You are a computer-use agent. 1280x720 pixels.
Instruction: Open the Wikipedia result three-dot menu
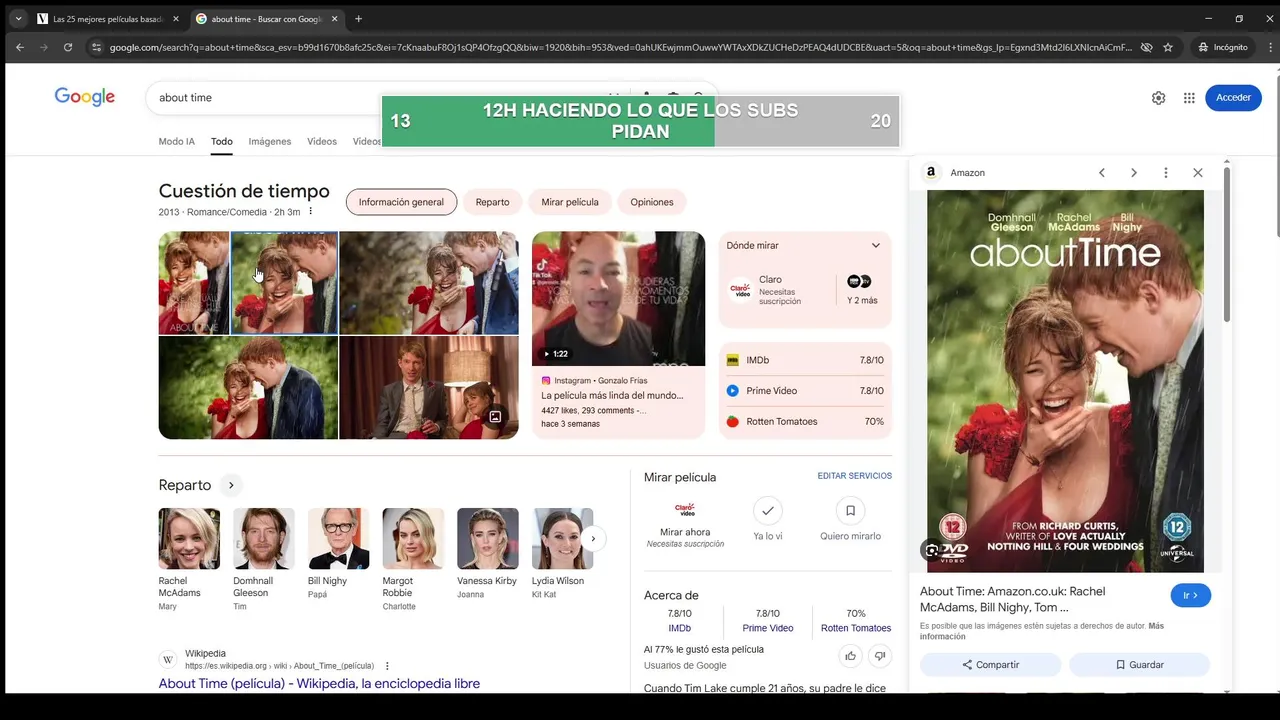(x=387, y=666)
